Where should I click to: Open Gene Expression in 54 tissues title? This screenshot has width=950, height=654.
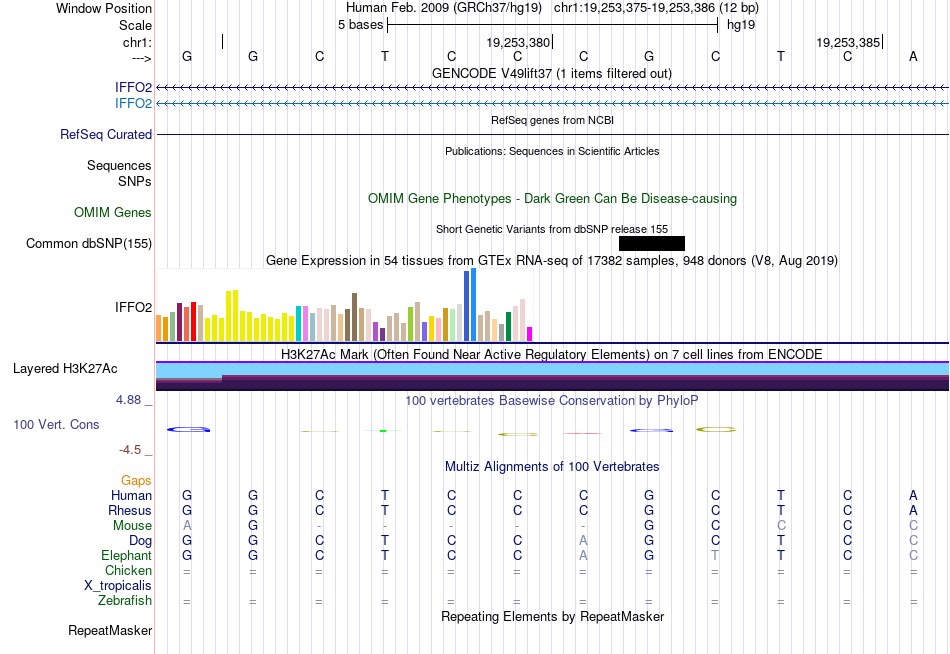pos(552,261)
